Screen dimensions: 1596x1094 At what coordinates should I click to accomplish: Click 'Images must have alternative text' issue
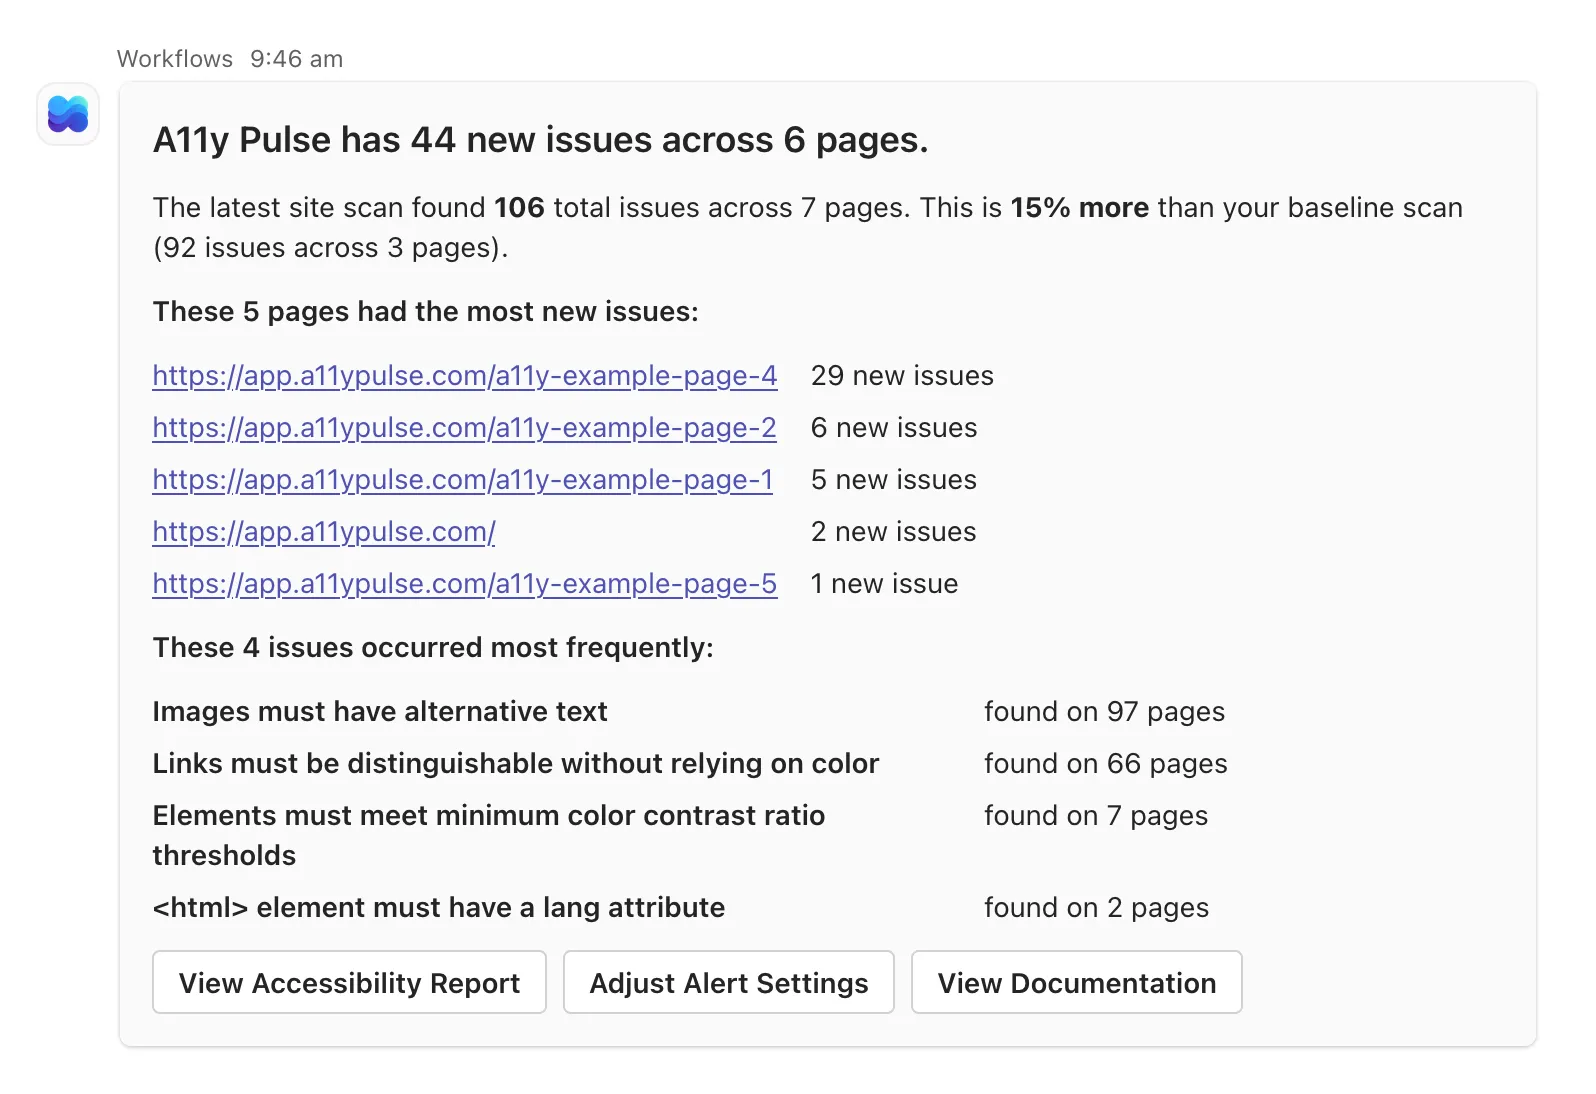tap(380, 711)
